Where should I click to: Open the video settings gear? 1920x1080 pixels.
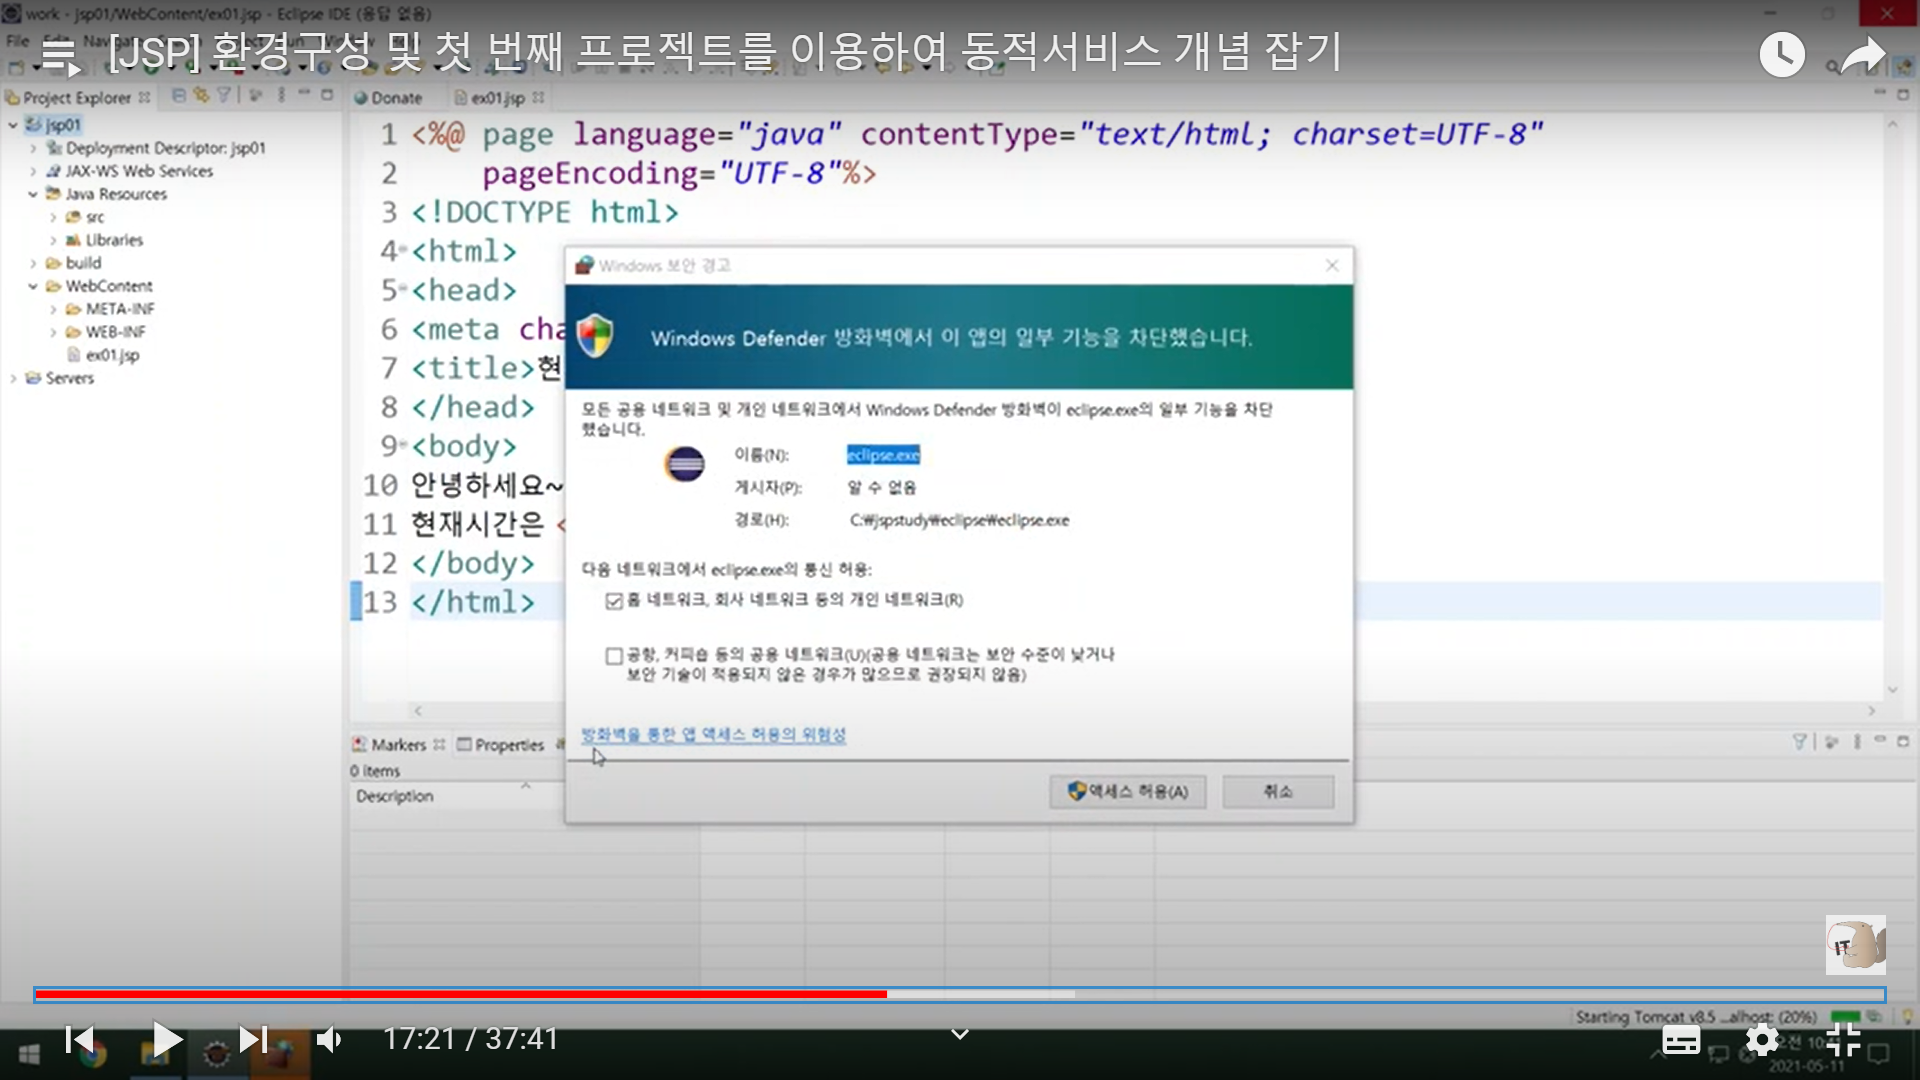pos(1762,1040)
